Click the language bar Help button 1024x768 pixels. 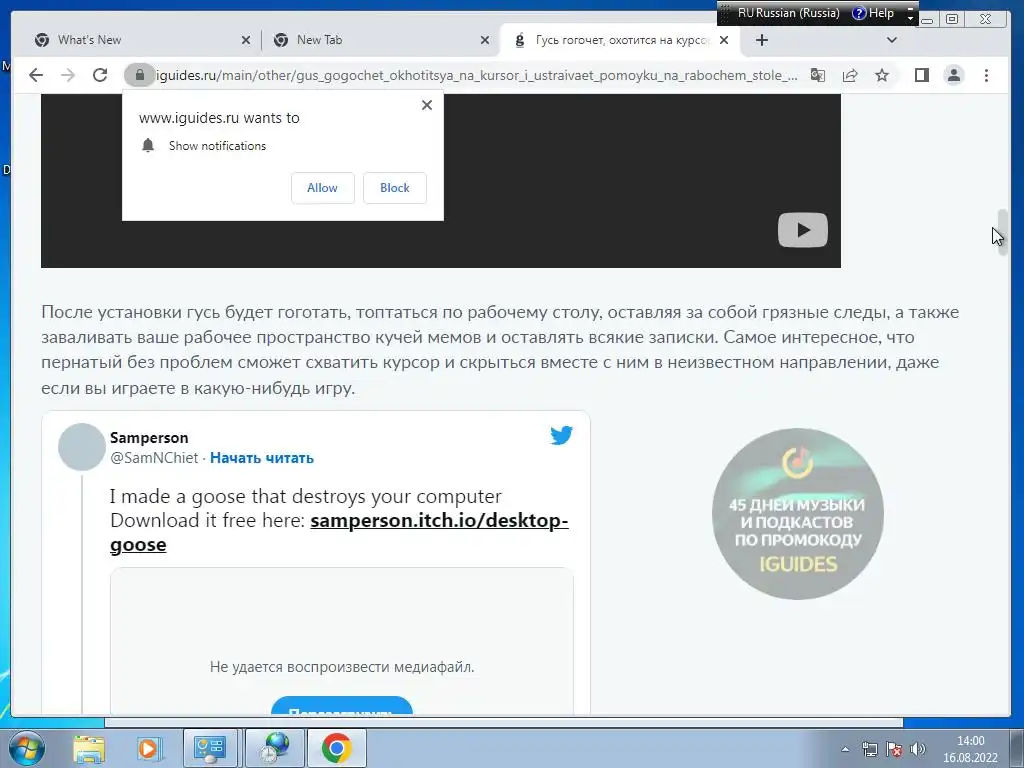[873, 13]
